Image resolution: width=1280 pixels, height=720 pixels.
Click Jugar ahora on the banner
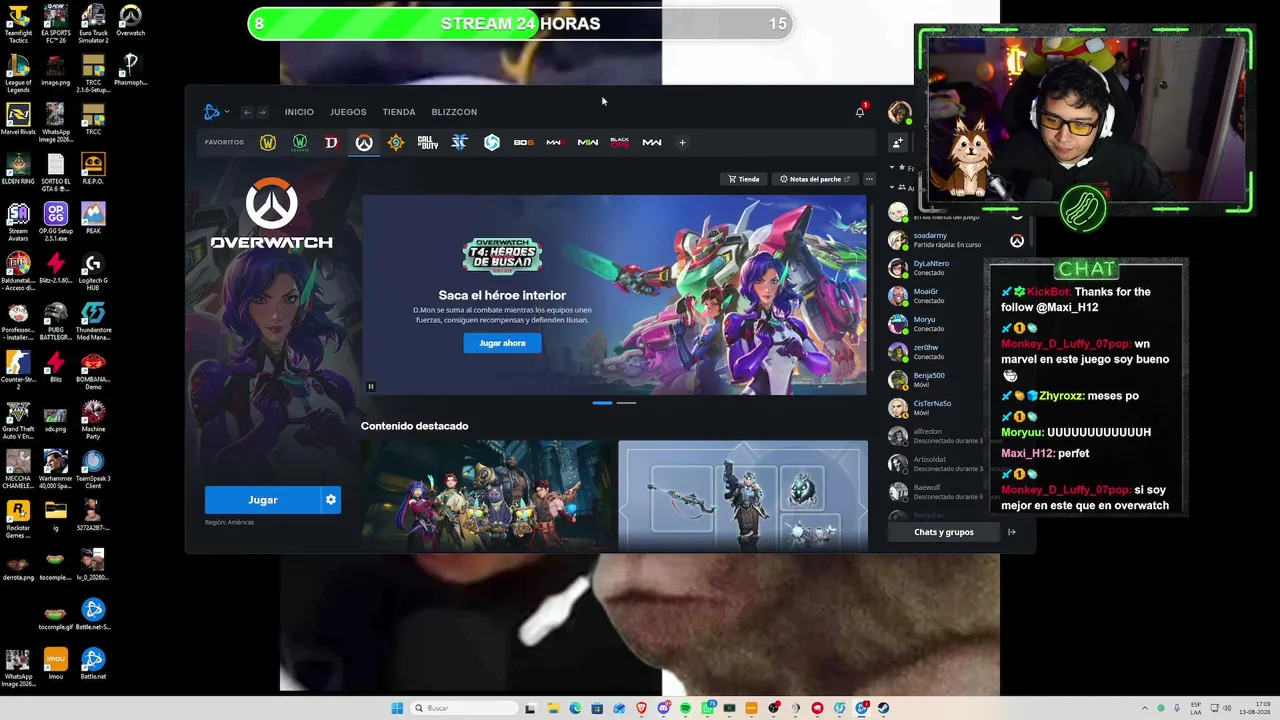(502, 343)
